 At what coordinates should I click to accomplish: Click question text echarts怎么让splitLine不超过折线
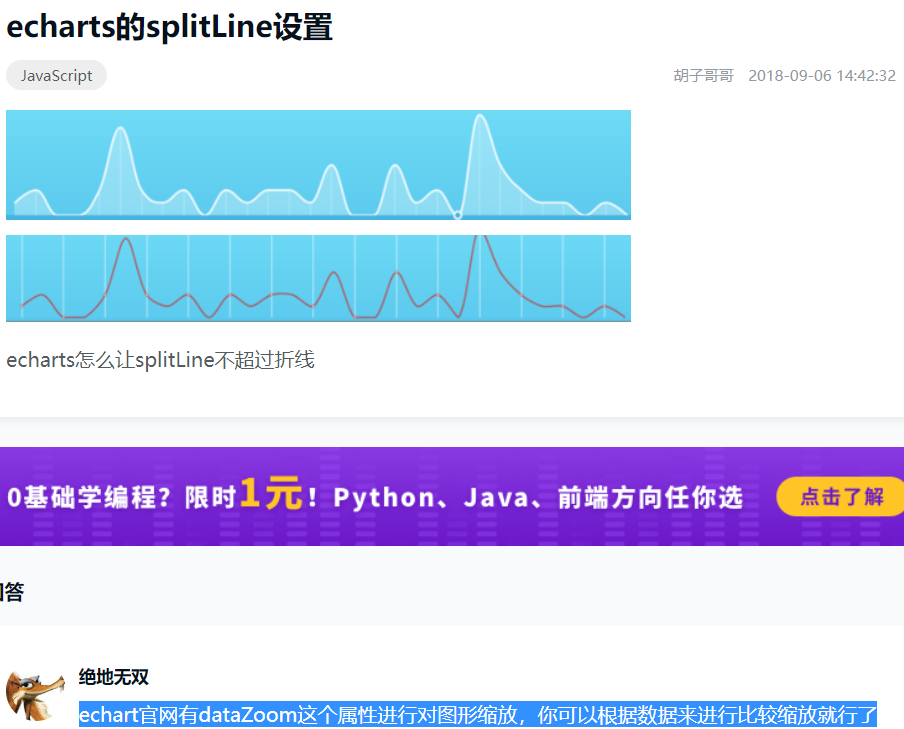tap(160, 360)
